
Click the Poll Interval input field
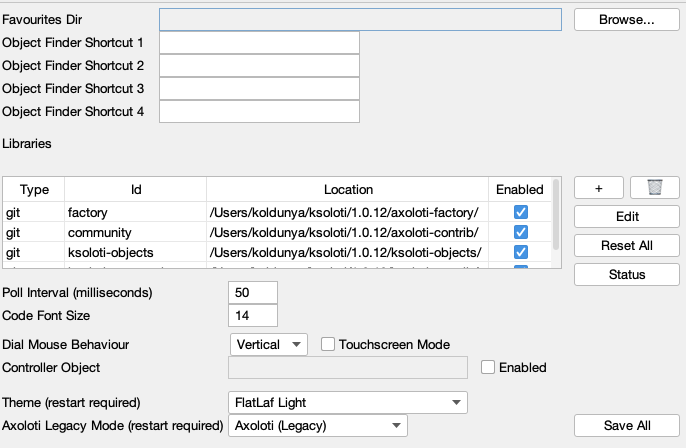[253, 292]
